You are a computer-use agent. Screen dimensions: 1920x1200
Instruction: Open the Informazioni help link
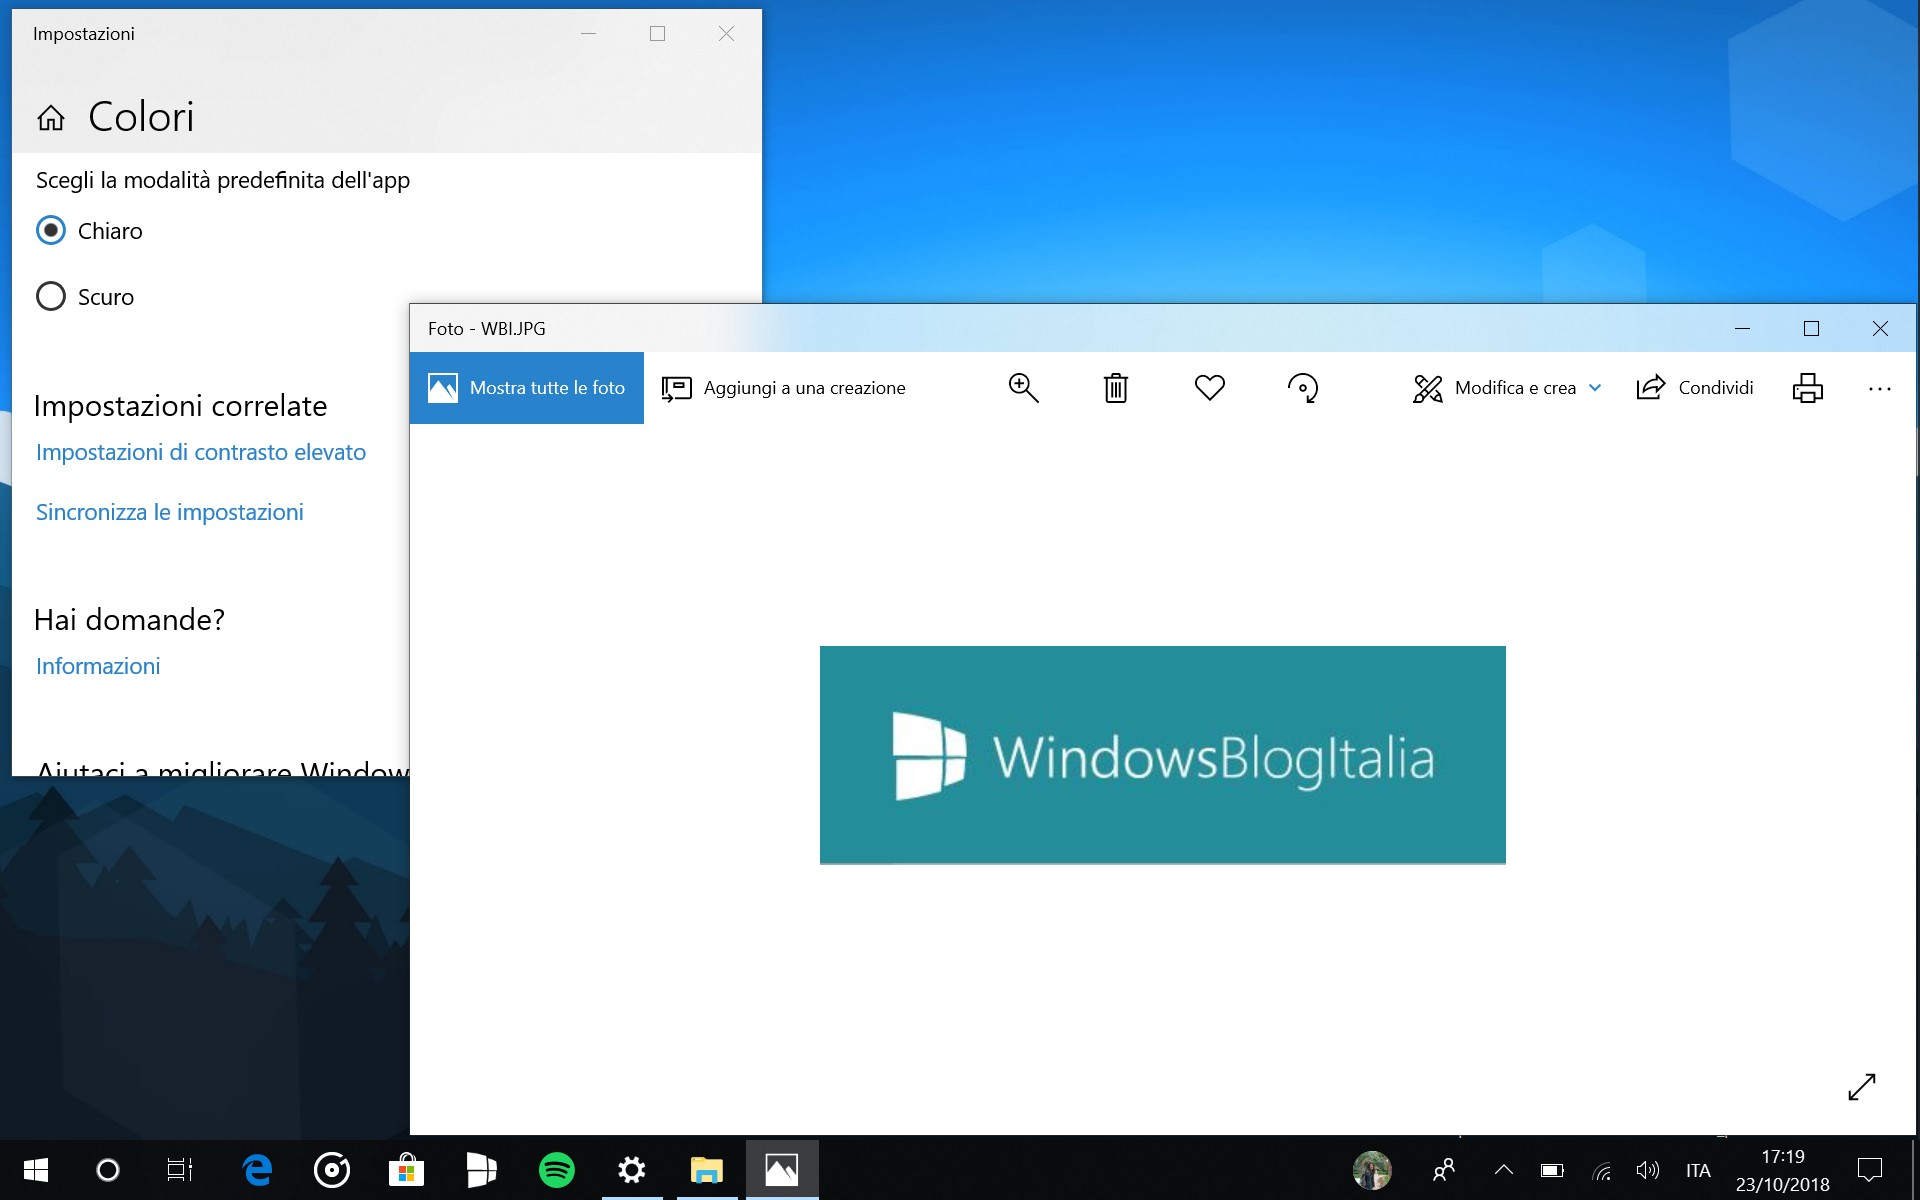click(x=98, y=666)
